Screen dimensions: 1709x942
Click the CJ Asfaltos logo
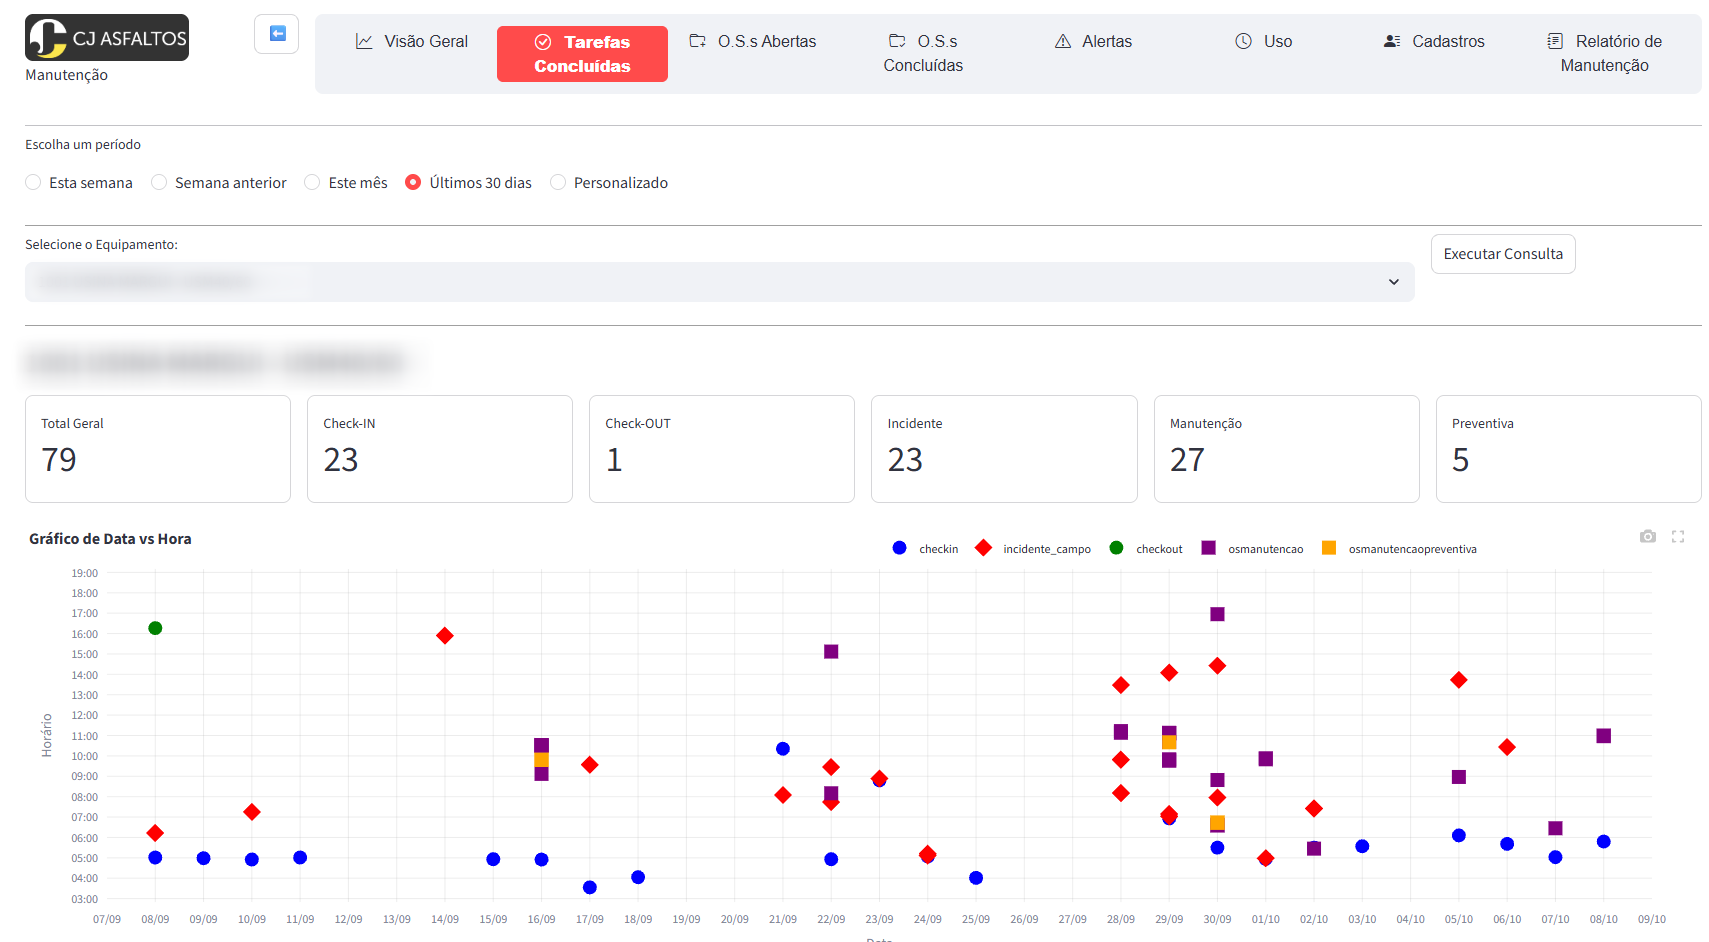coord(107,38)
